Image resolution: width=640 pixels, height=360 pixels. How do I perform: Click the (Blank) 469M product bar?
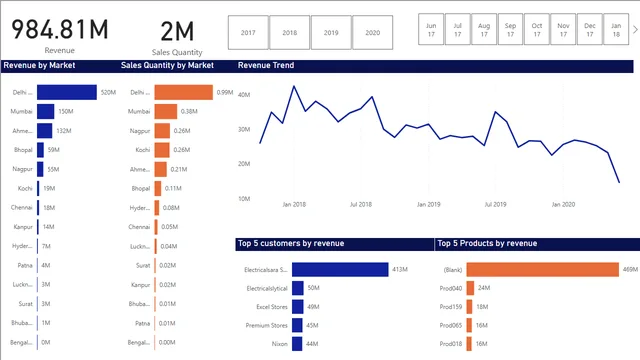(x=543, y=269)
